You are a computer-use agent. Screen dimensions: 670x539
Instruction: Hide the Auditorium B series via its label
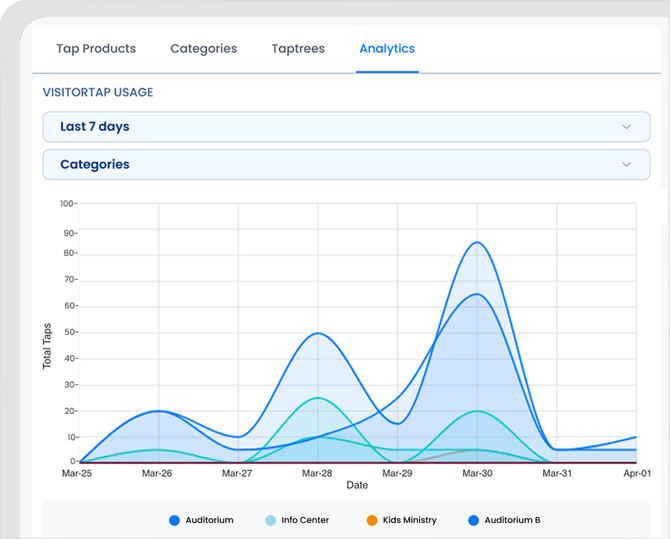512,520
